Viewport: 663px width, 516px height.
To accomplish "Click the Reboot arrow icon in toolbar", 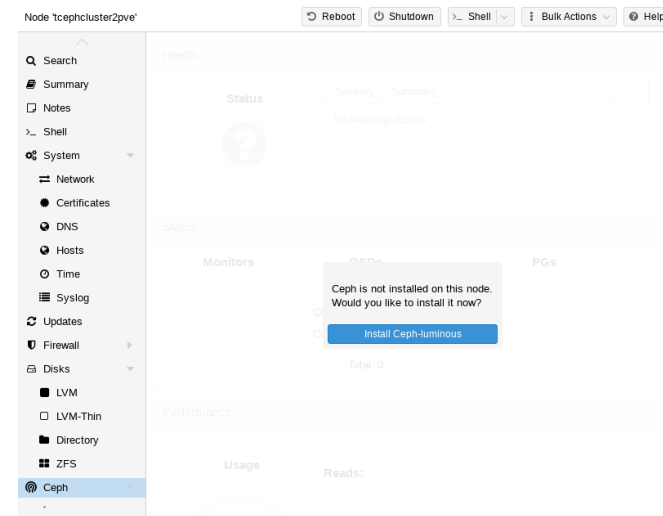I will [312, 16].
